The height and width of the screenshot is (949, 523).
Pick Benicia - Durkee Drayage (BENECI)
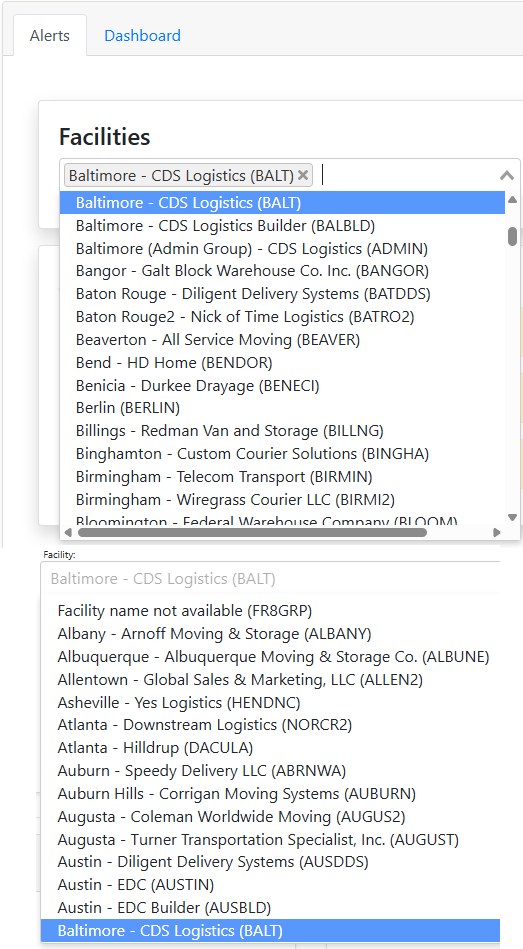pos(282,386)
